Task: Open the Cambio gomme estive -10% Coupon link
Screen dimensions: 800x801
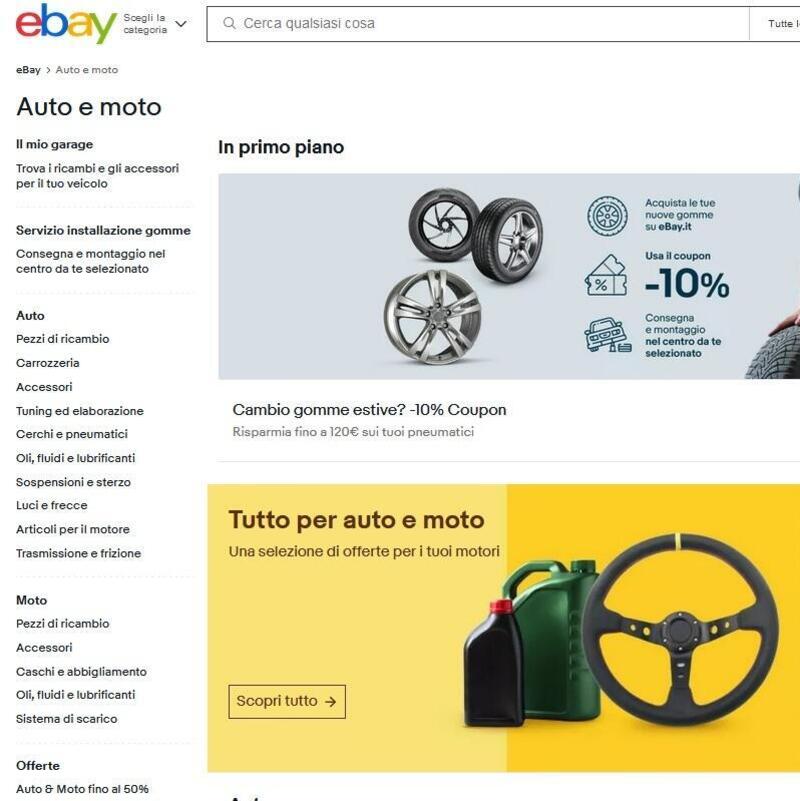Action: pyautogui.click(x=369, y=410)
